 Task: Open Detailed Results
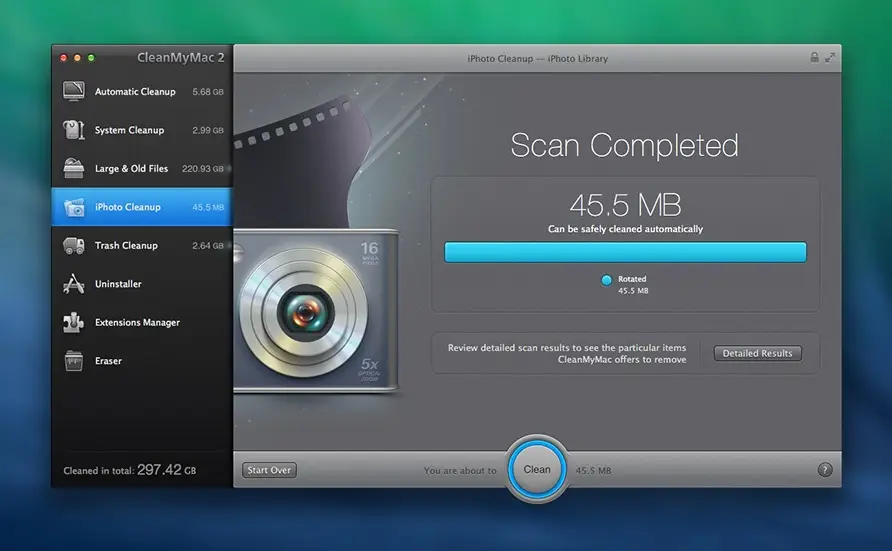point(757,353)
